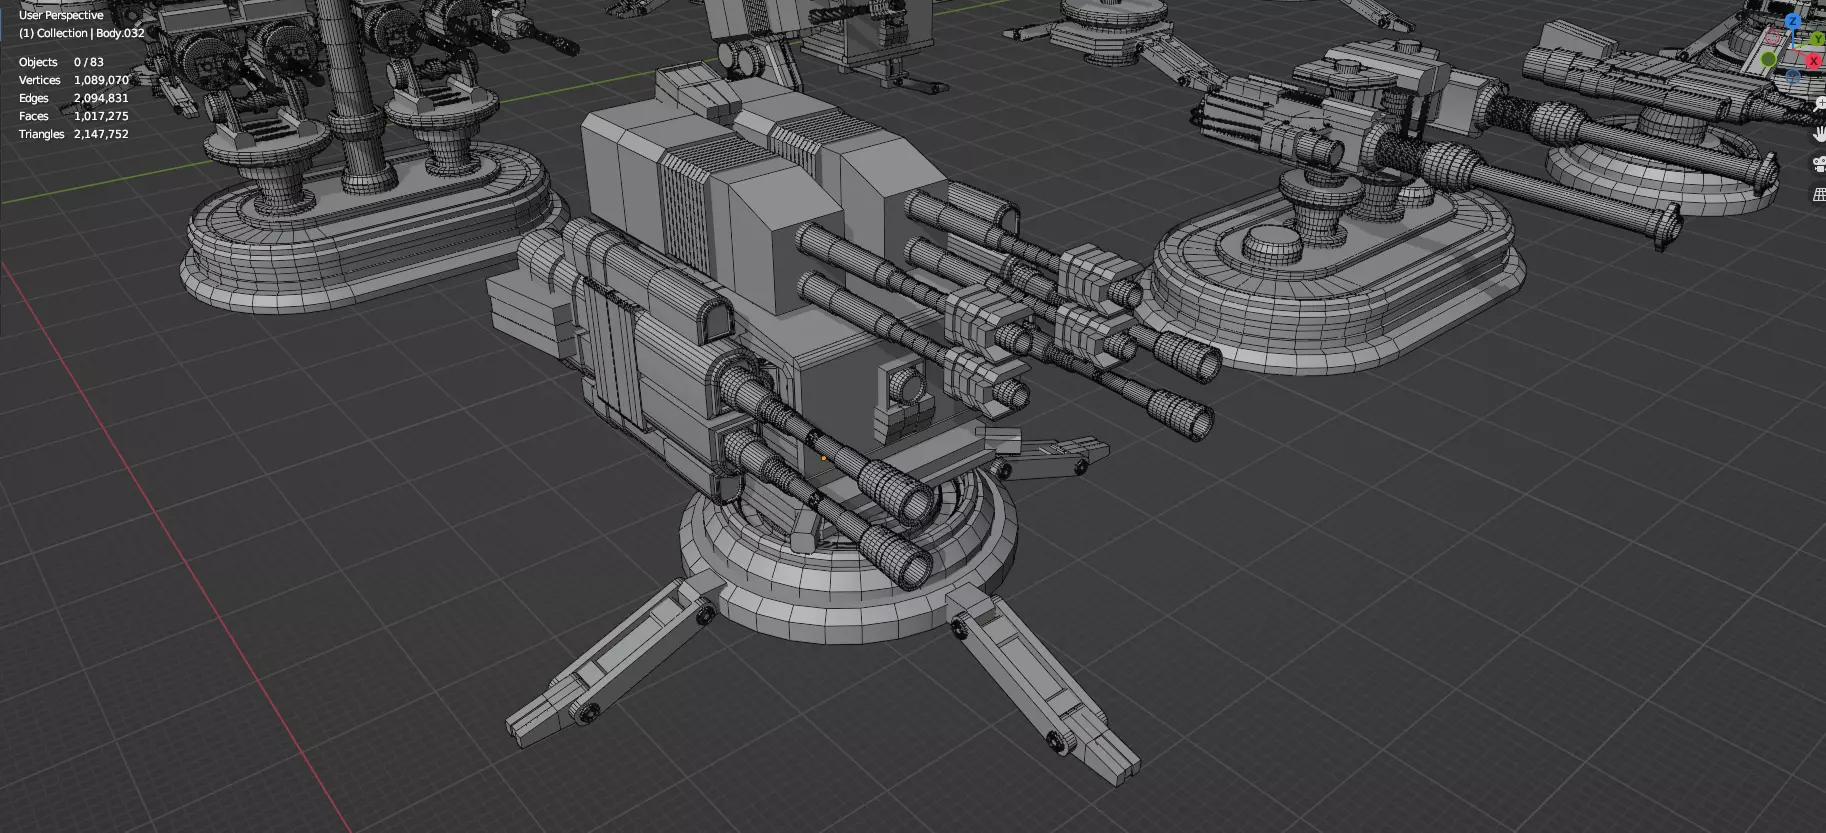This screenshot has height=833, width=1826.
Task: Toggle perspective/orthographic grid icon
Action: (1820, 195)
